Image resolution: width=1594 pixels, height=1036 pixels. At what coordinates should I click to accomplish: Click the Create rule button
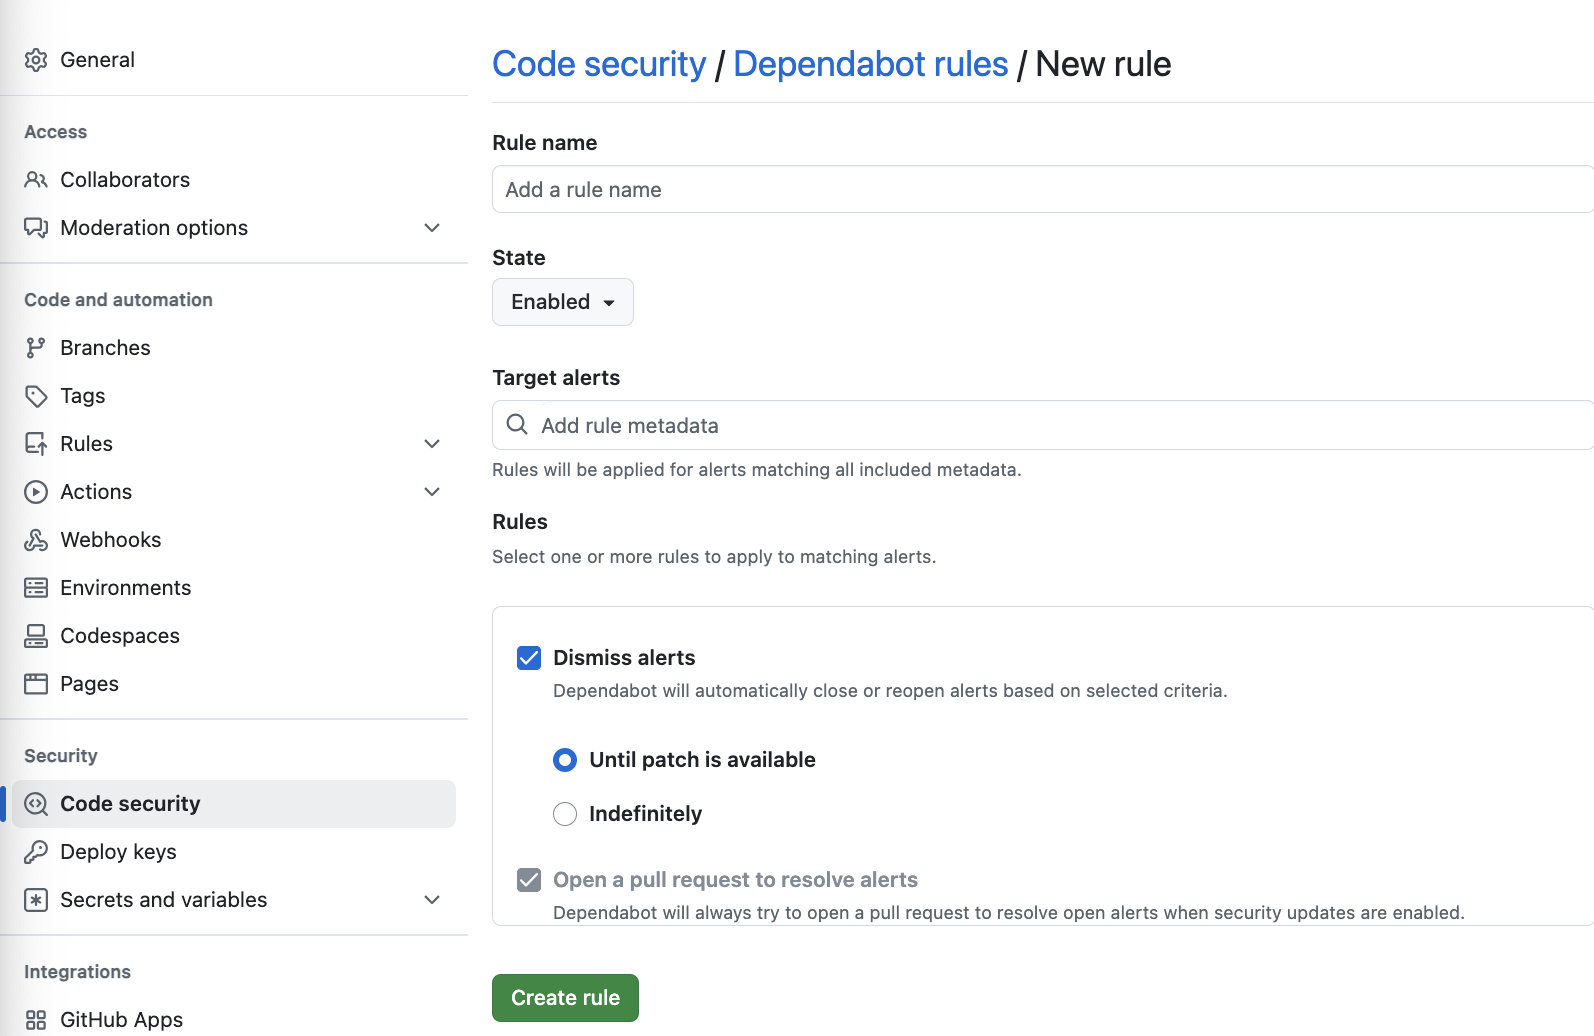[565, 997]
